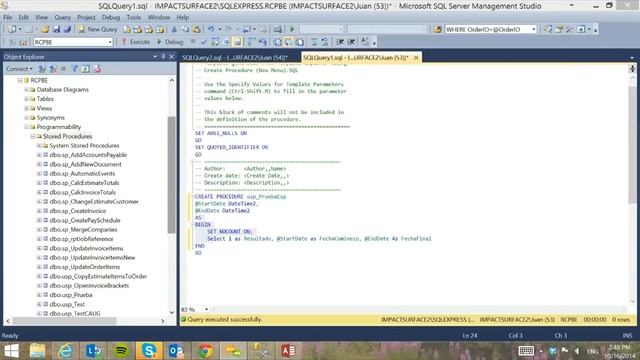This screenshot has height=360, width=640.
Task: Expand the Synonyms folder
Action: 26,118
